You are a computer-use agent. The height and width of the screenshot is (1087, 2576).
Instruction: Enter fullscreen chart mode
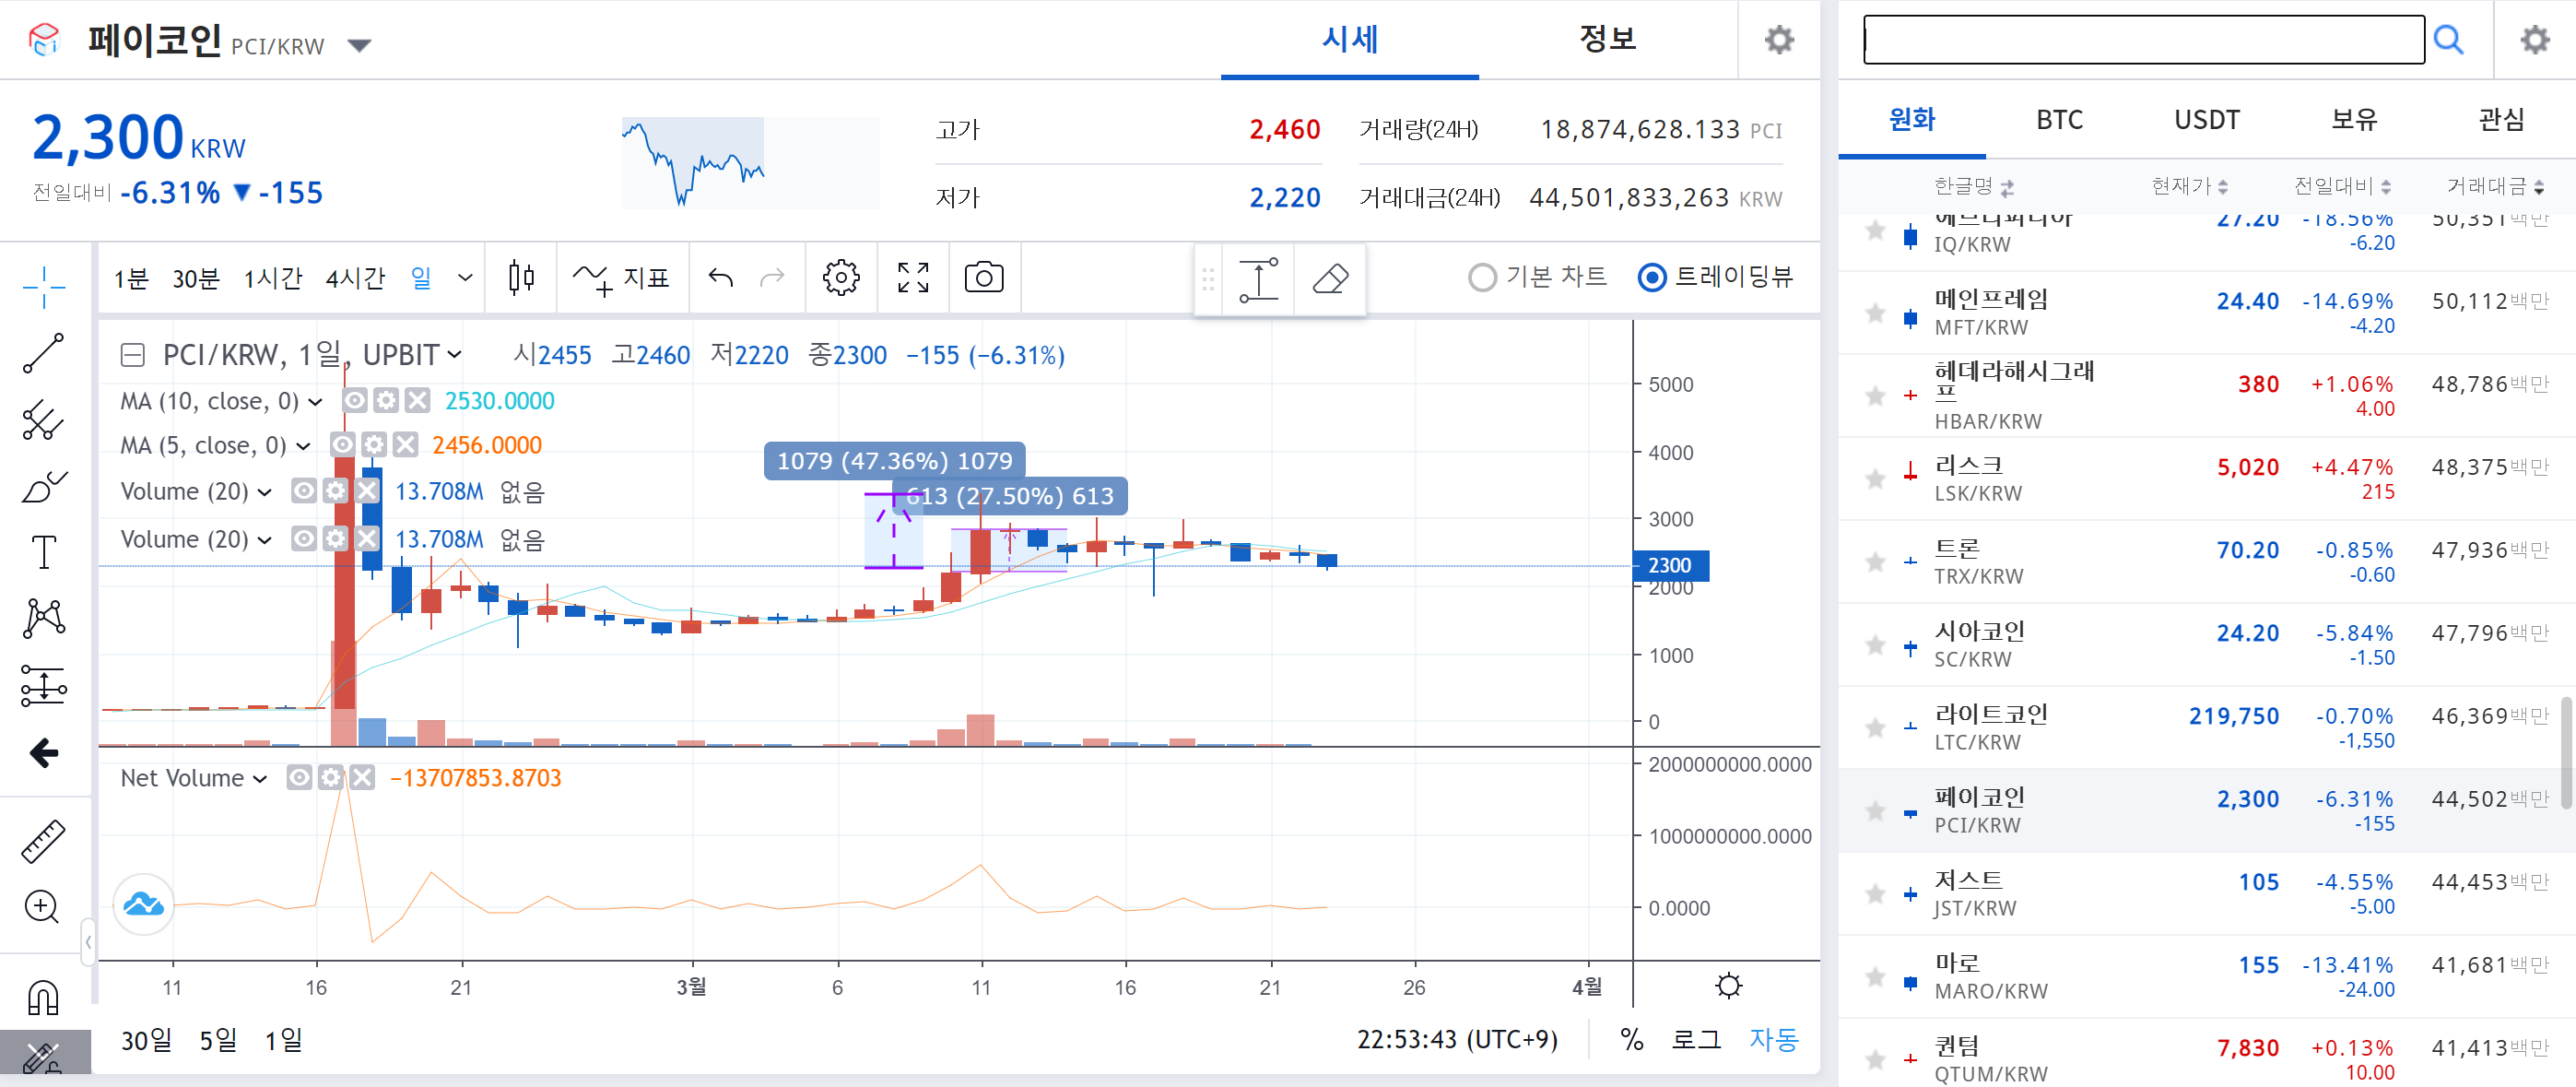(x=912, y=277)
